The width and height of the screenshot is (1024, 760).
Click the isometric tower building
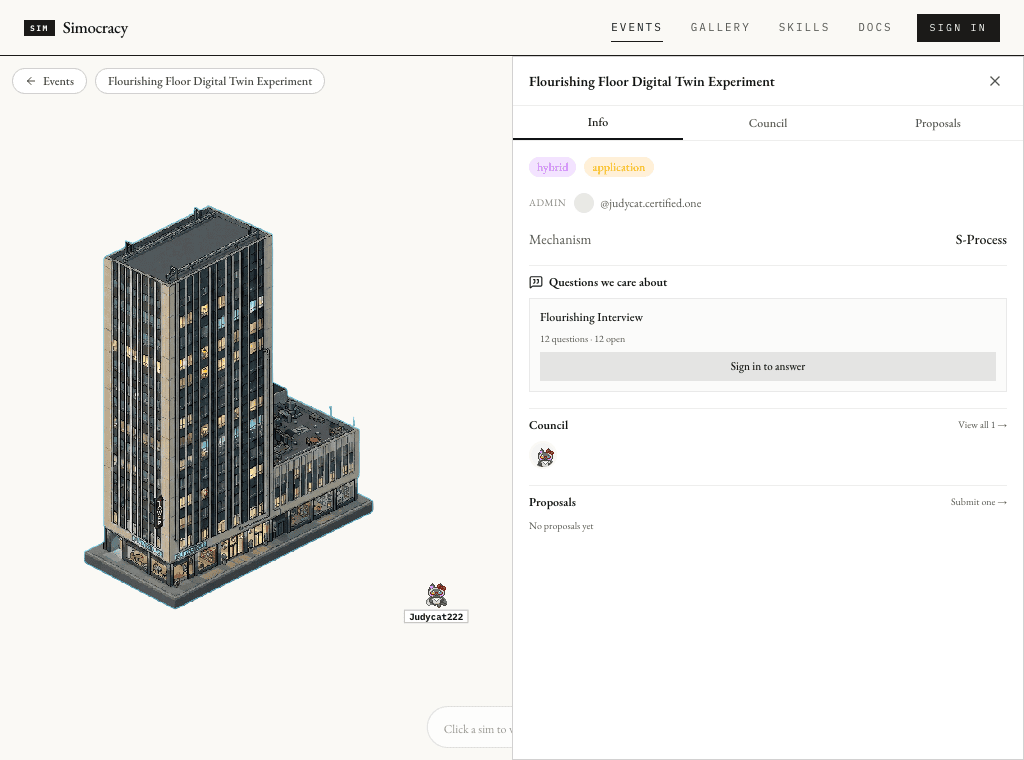[x=223, y=406]
